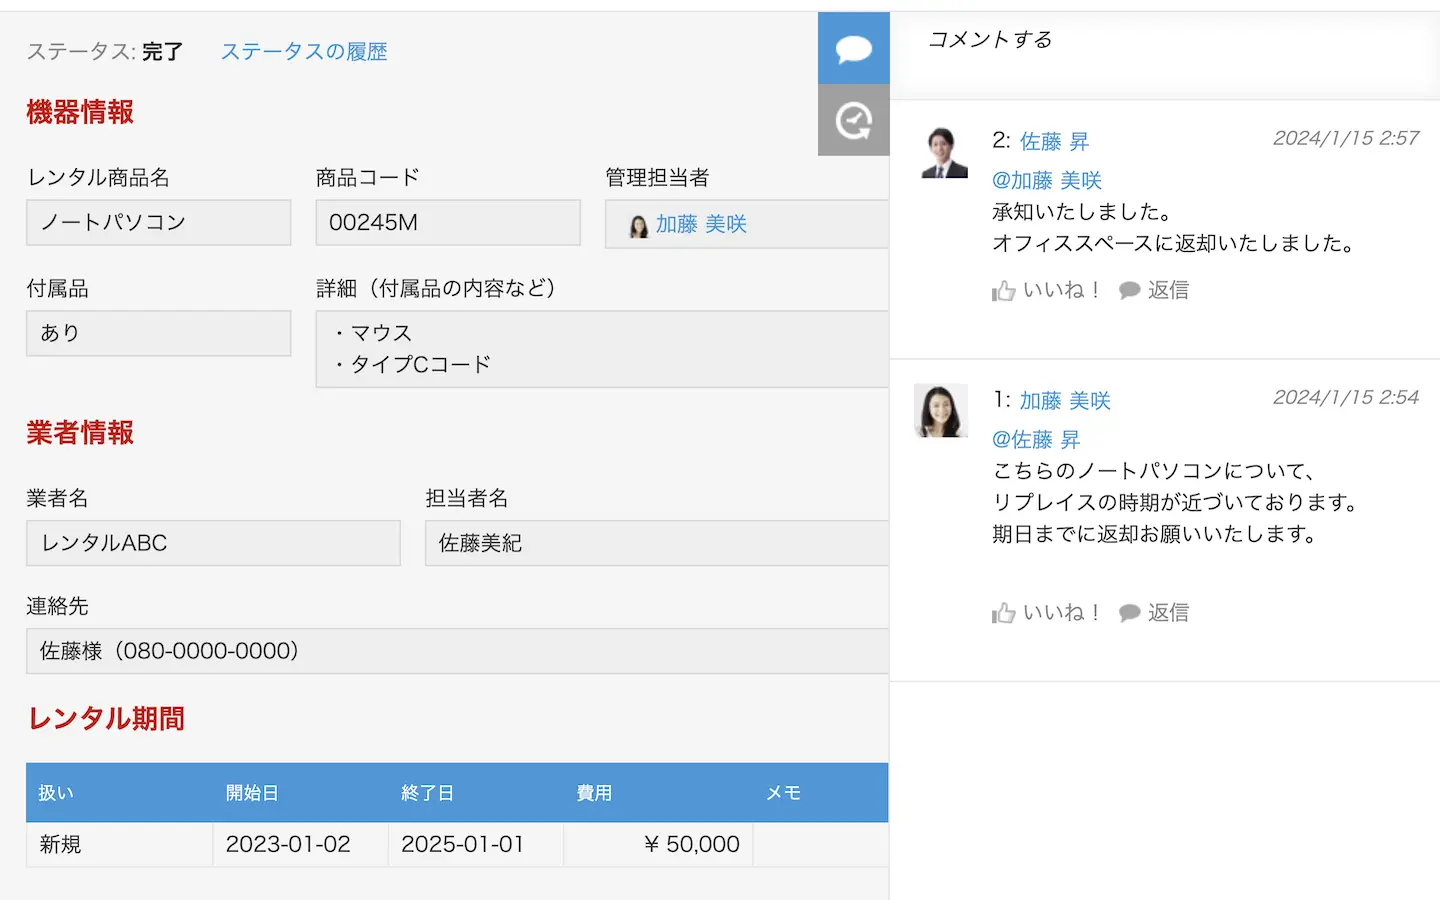Click thumbs-up icon on 佐藤 昇's comment

click(1003, 291)
